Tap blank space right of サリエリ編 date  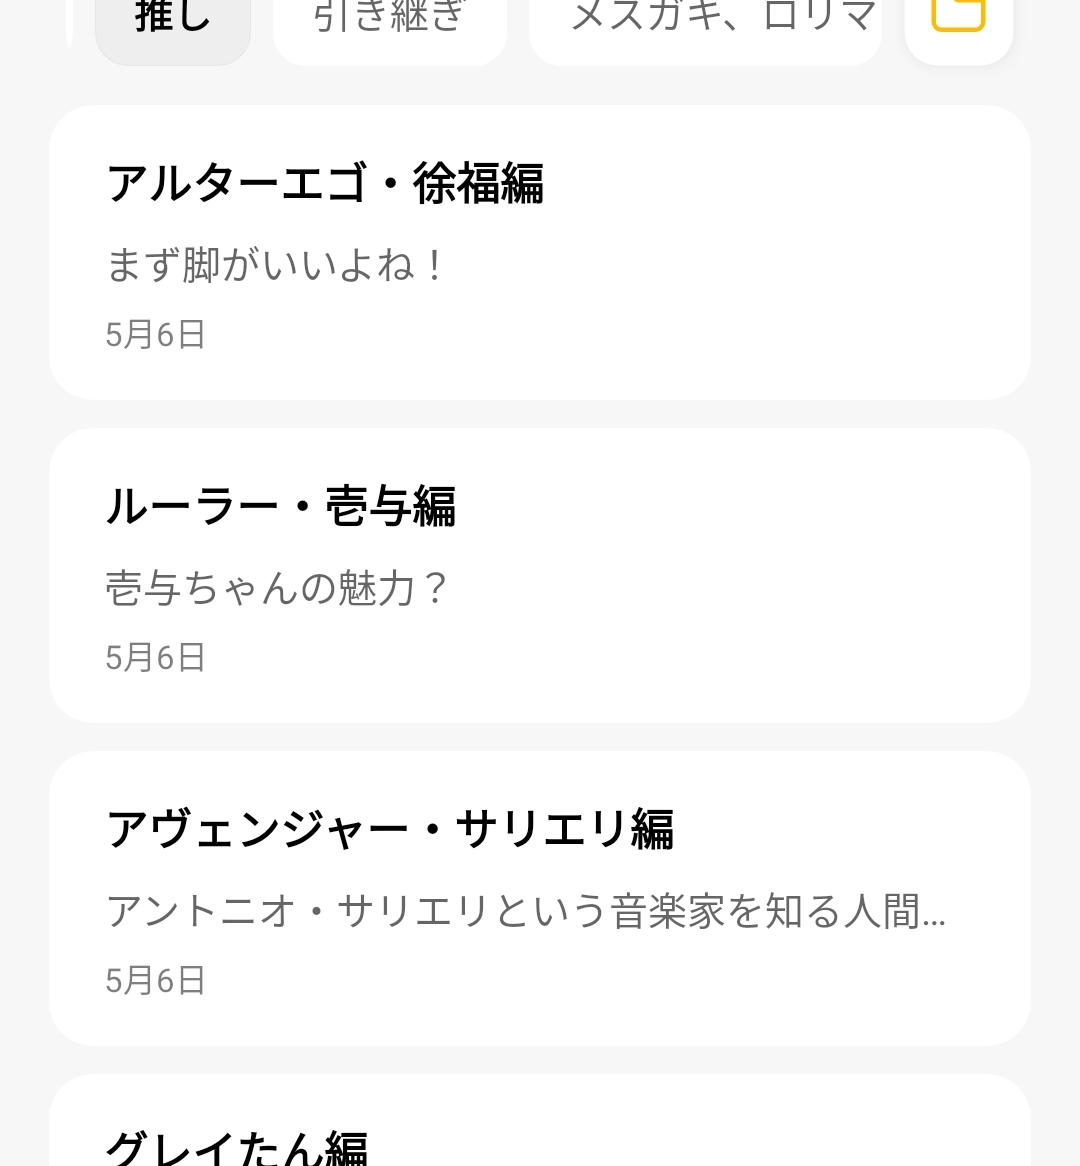(x=650, y=980)
